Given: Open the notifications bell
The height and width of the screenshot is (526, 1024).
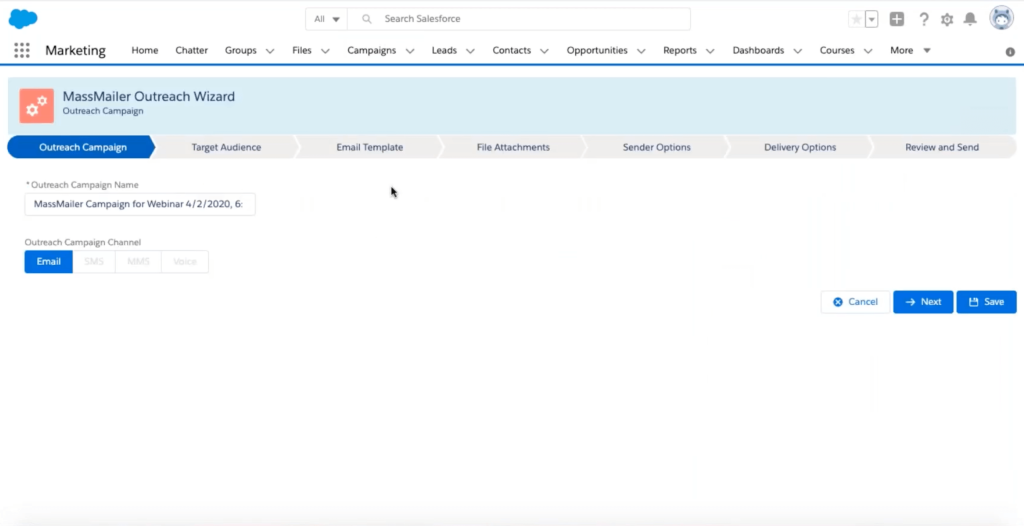Looking at the screenshot, I should point(970,19).
